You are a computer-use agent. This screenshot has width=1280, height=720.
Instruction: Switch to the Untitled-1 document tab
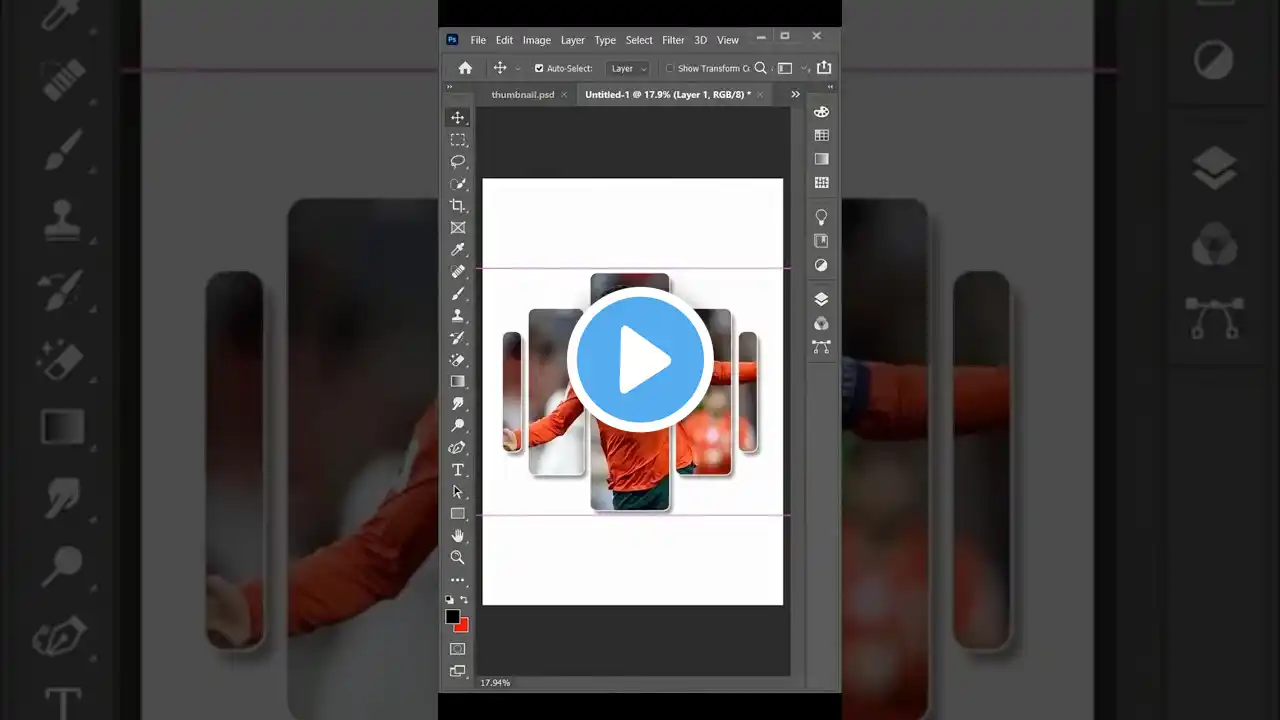tap(668, 94)
